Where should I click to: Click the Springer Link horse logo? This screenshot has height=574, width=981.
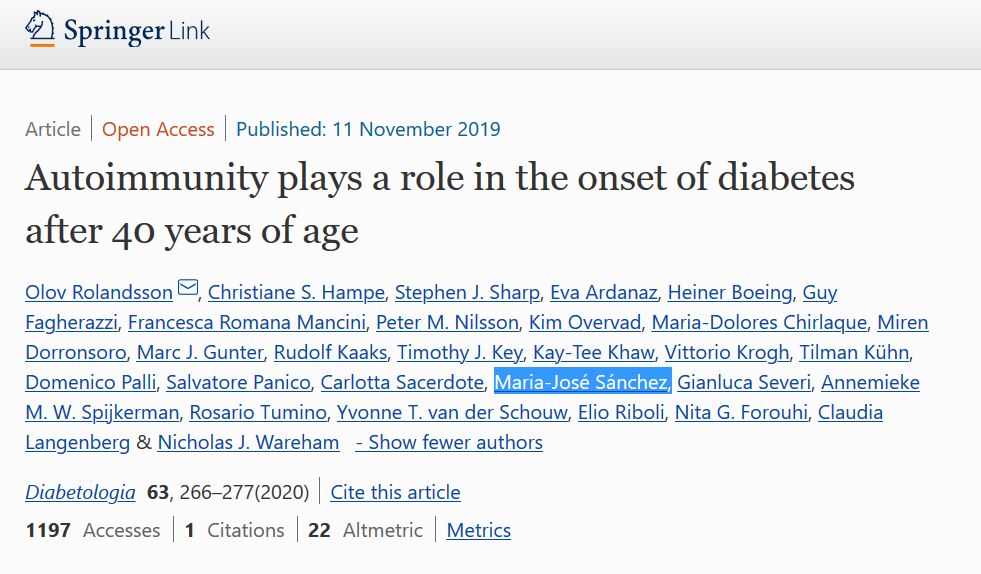click(x=40, y=30)
